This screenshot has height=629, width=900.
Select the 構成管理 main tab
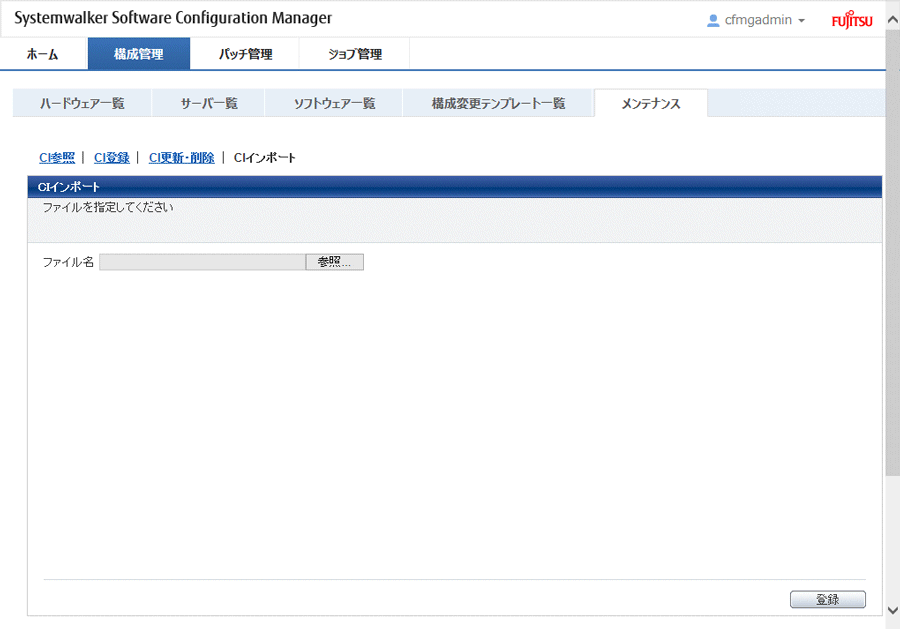[x=138, y=54]
